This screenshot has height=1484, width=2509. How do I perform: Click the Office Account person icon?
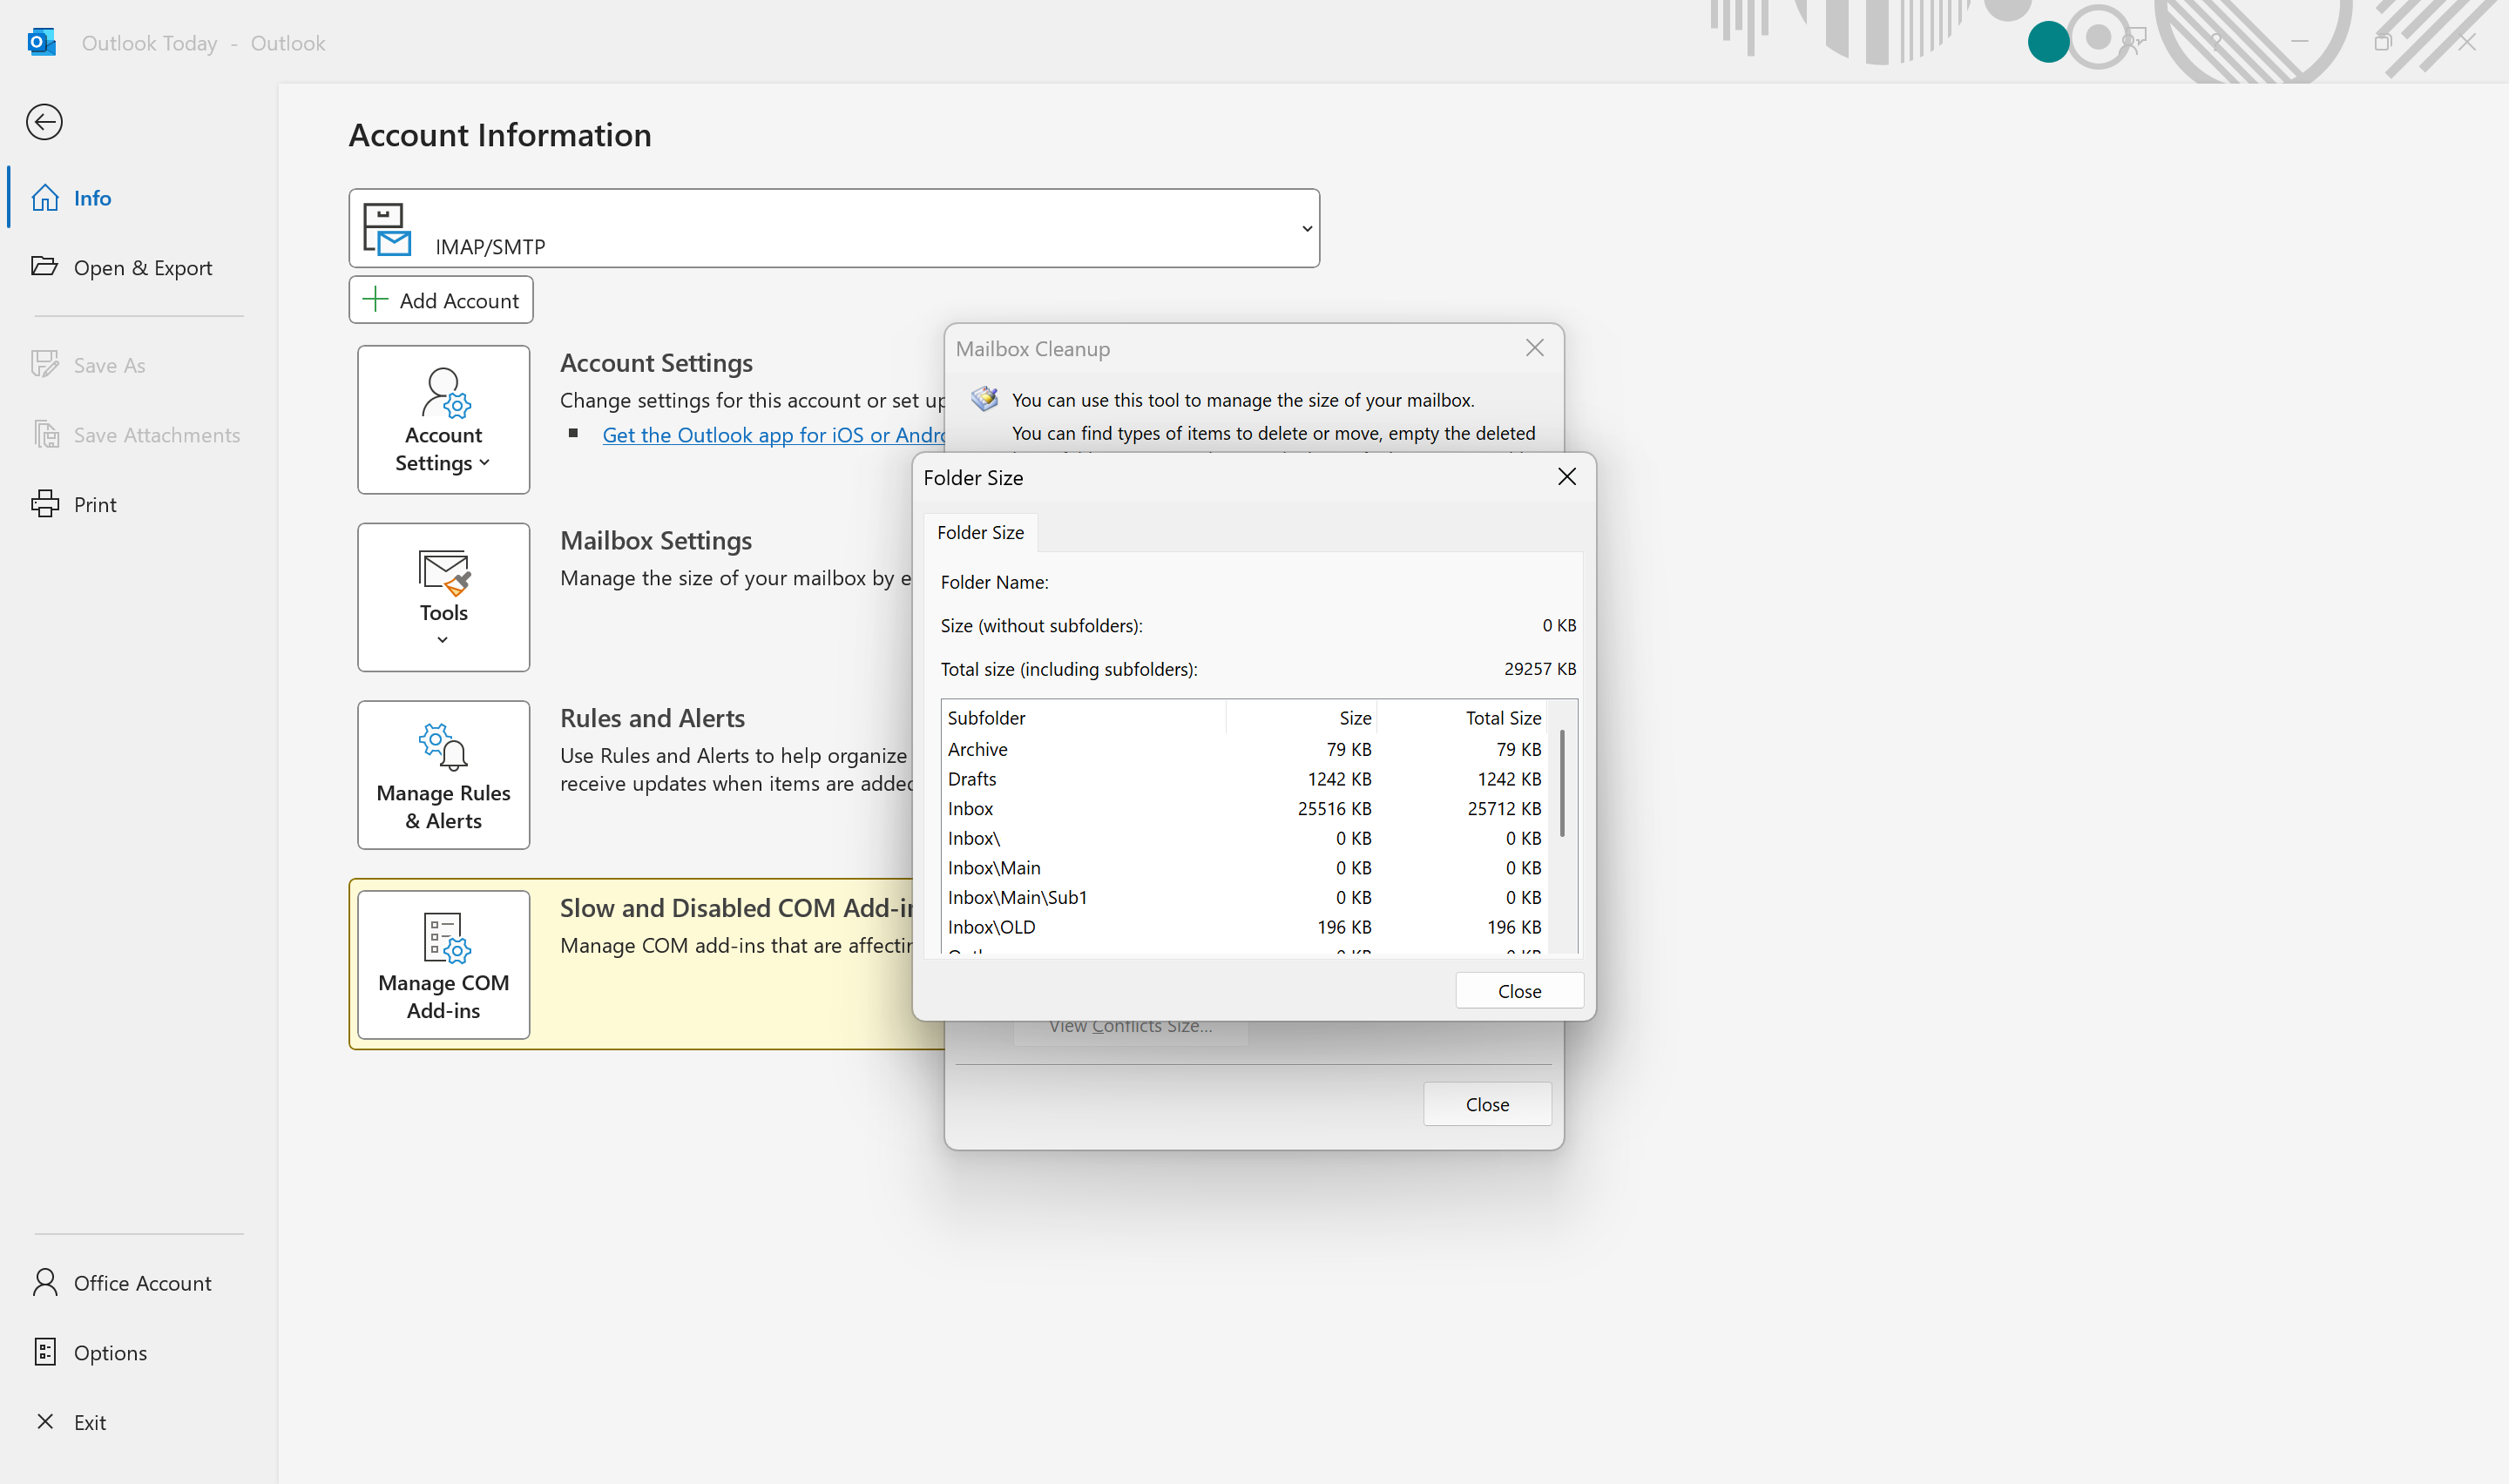[x=45, y=1282]
